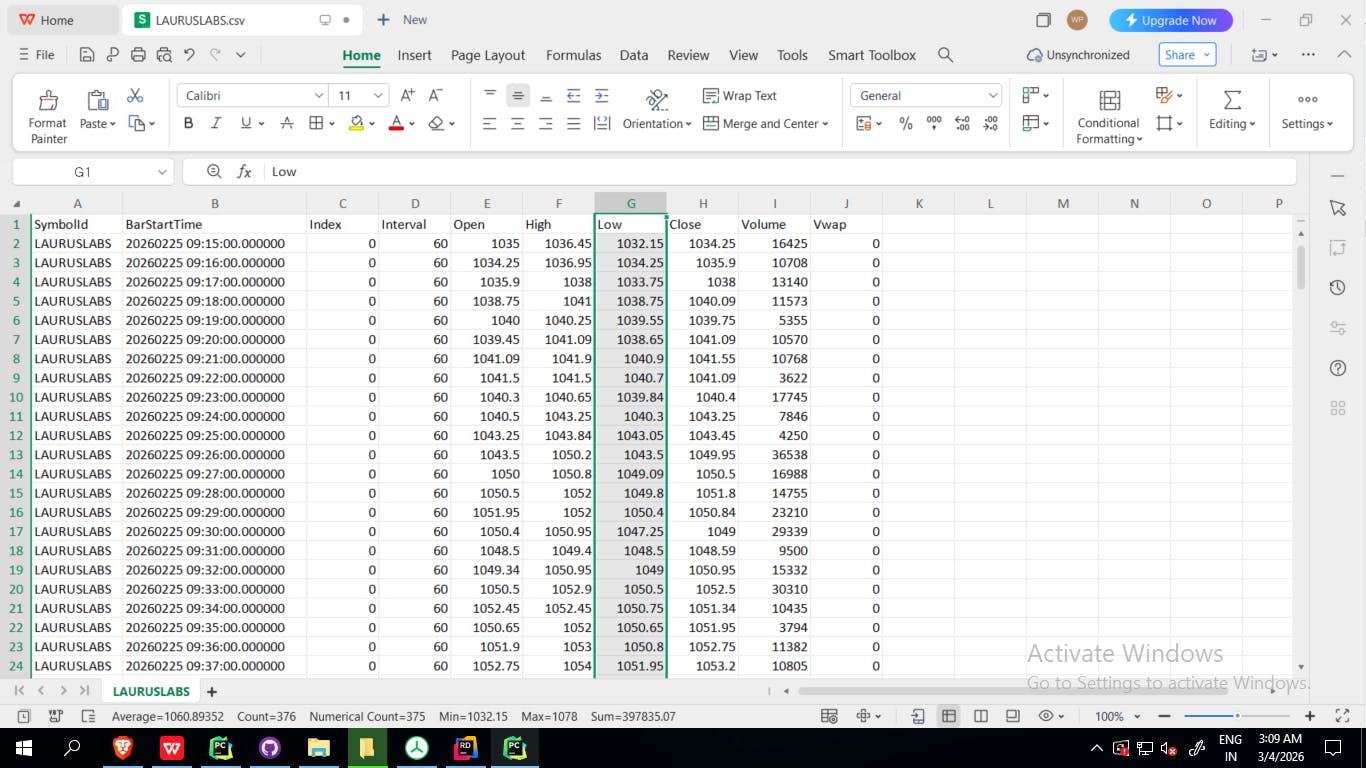This screenshot has height=768, width=1366.
Task: Toggle Wrap Text option
Action: [740, 96]
